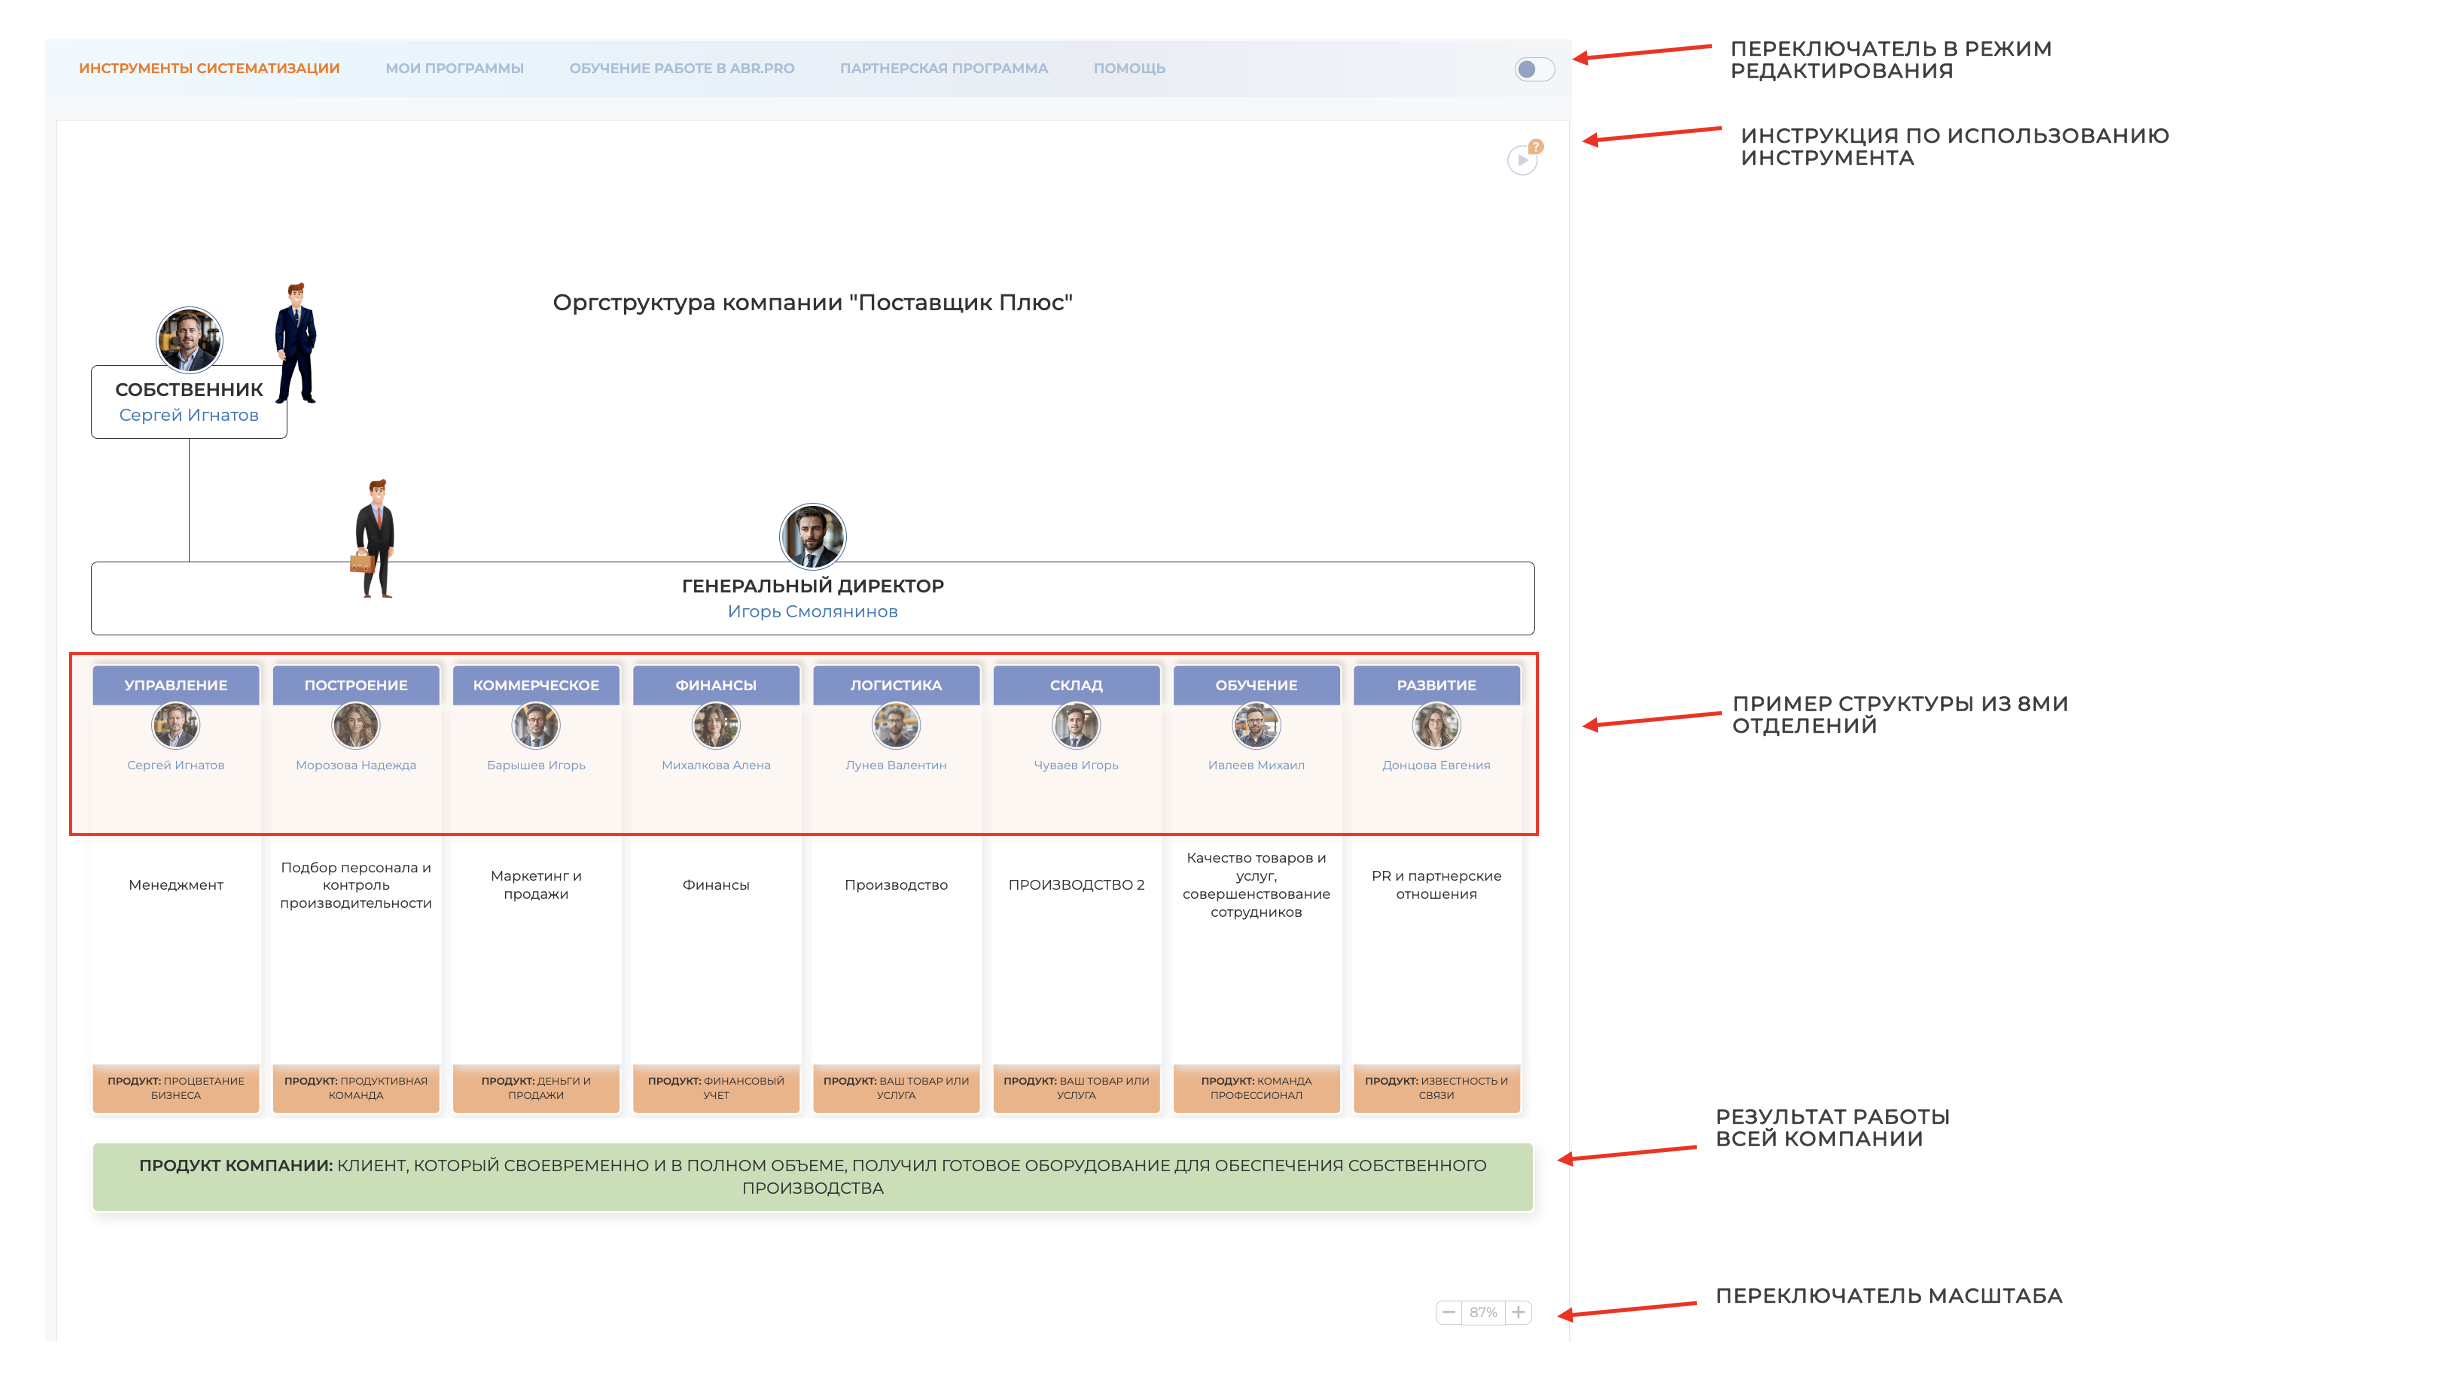The height and width of the screenshot is (1374, 2464).
Task: Click the owner's avatar photo
Action: [x=189, y=339]
